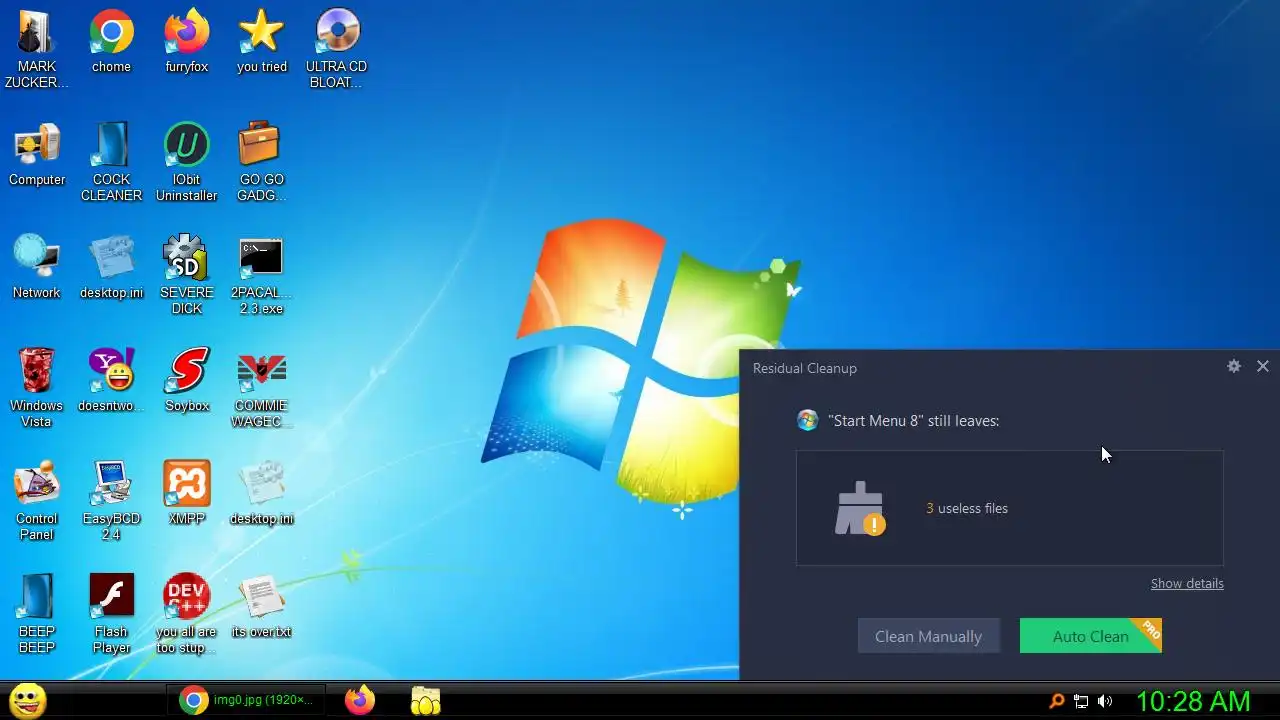Open the smiley face Start button

pyautogui.click(x=27, y=700)
